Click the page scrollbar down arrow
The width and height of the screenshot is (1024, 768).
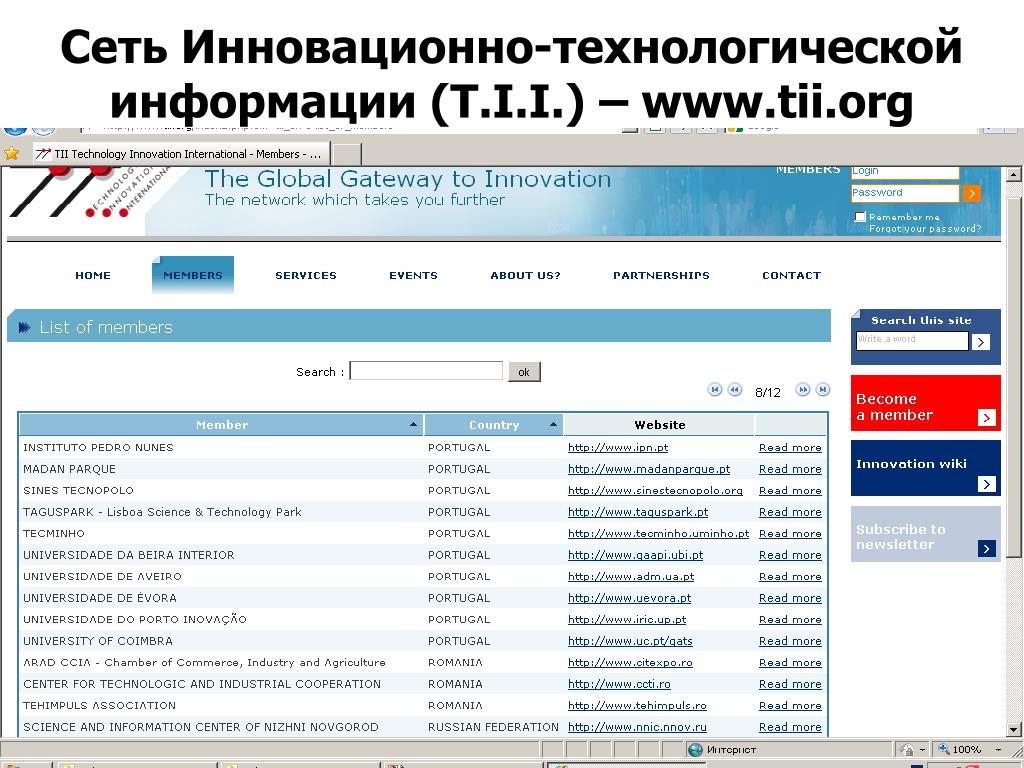tap(1013, 729)
